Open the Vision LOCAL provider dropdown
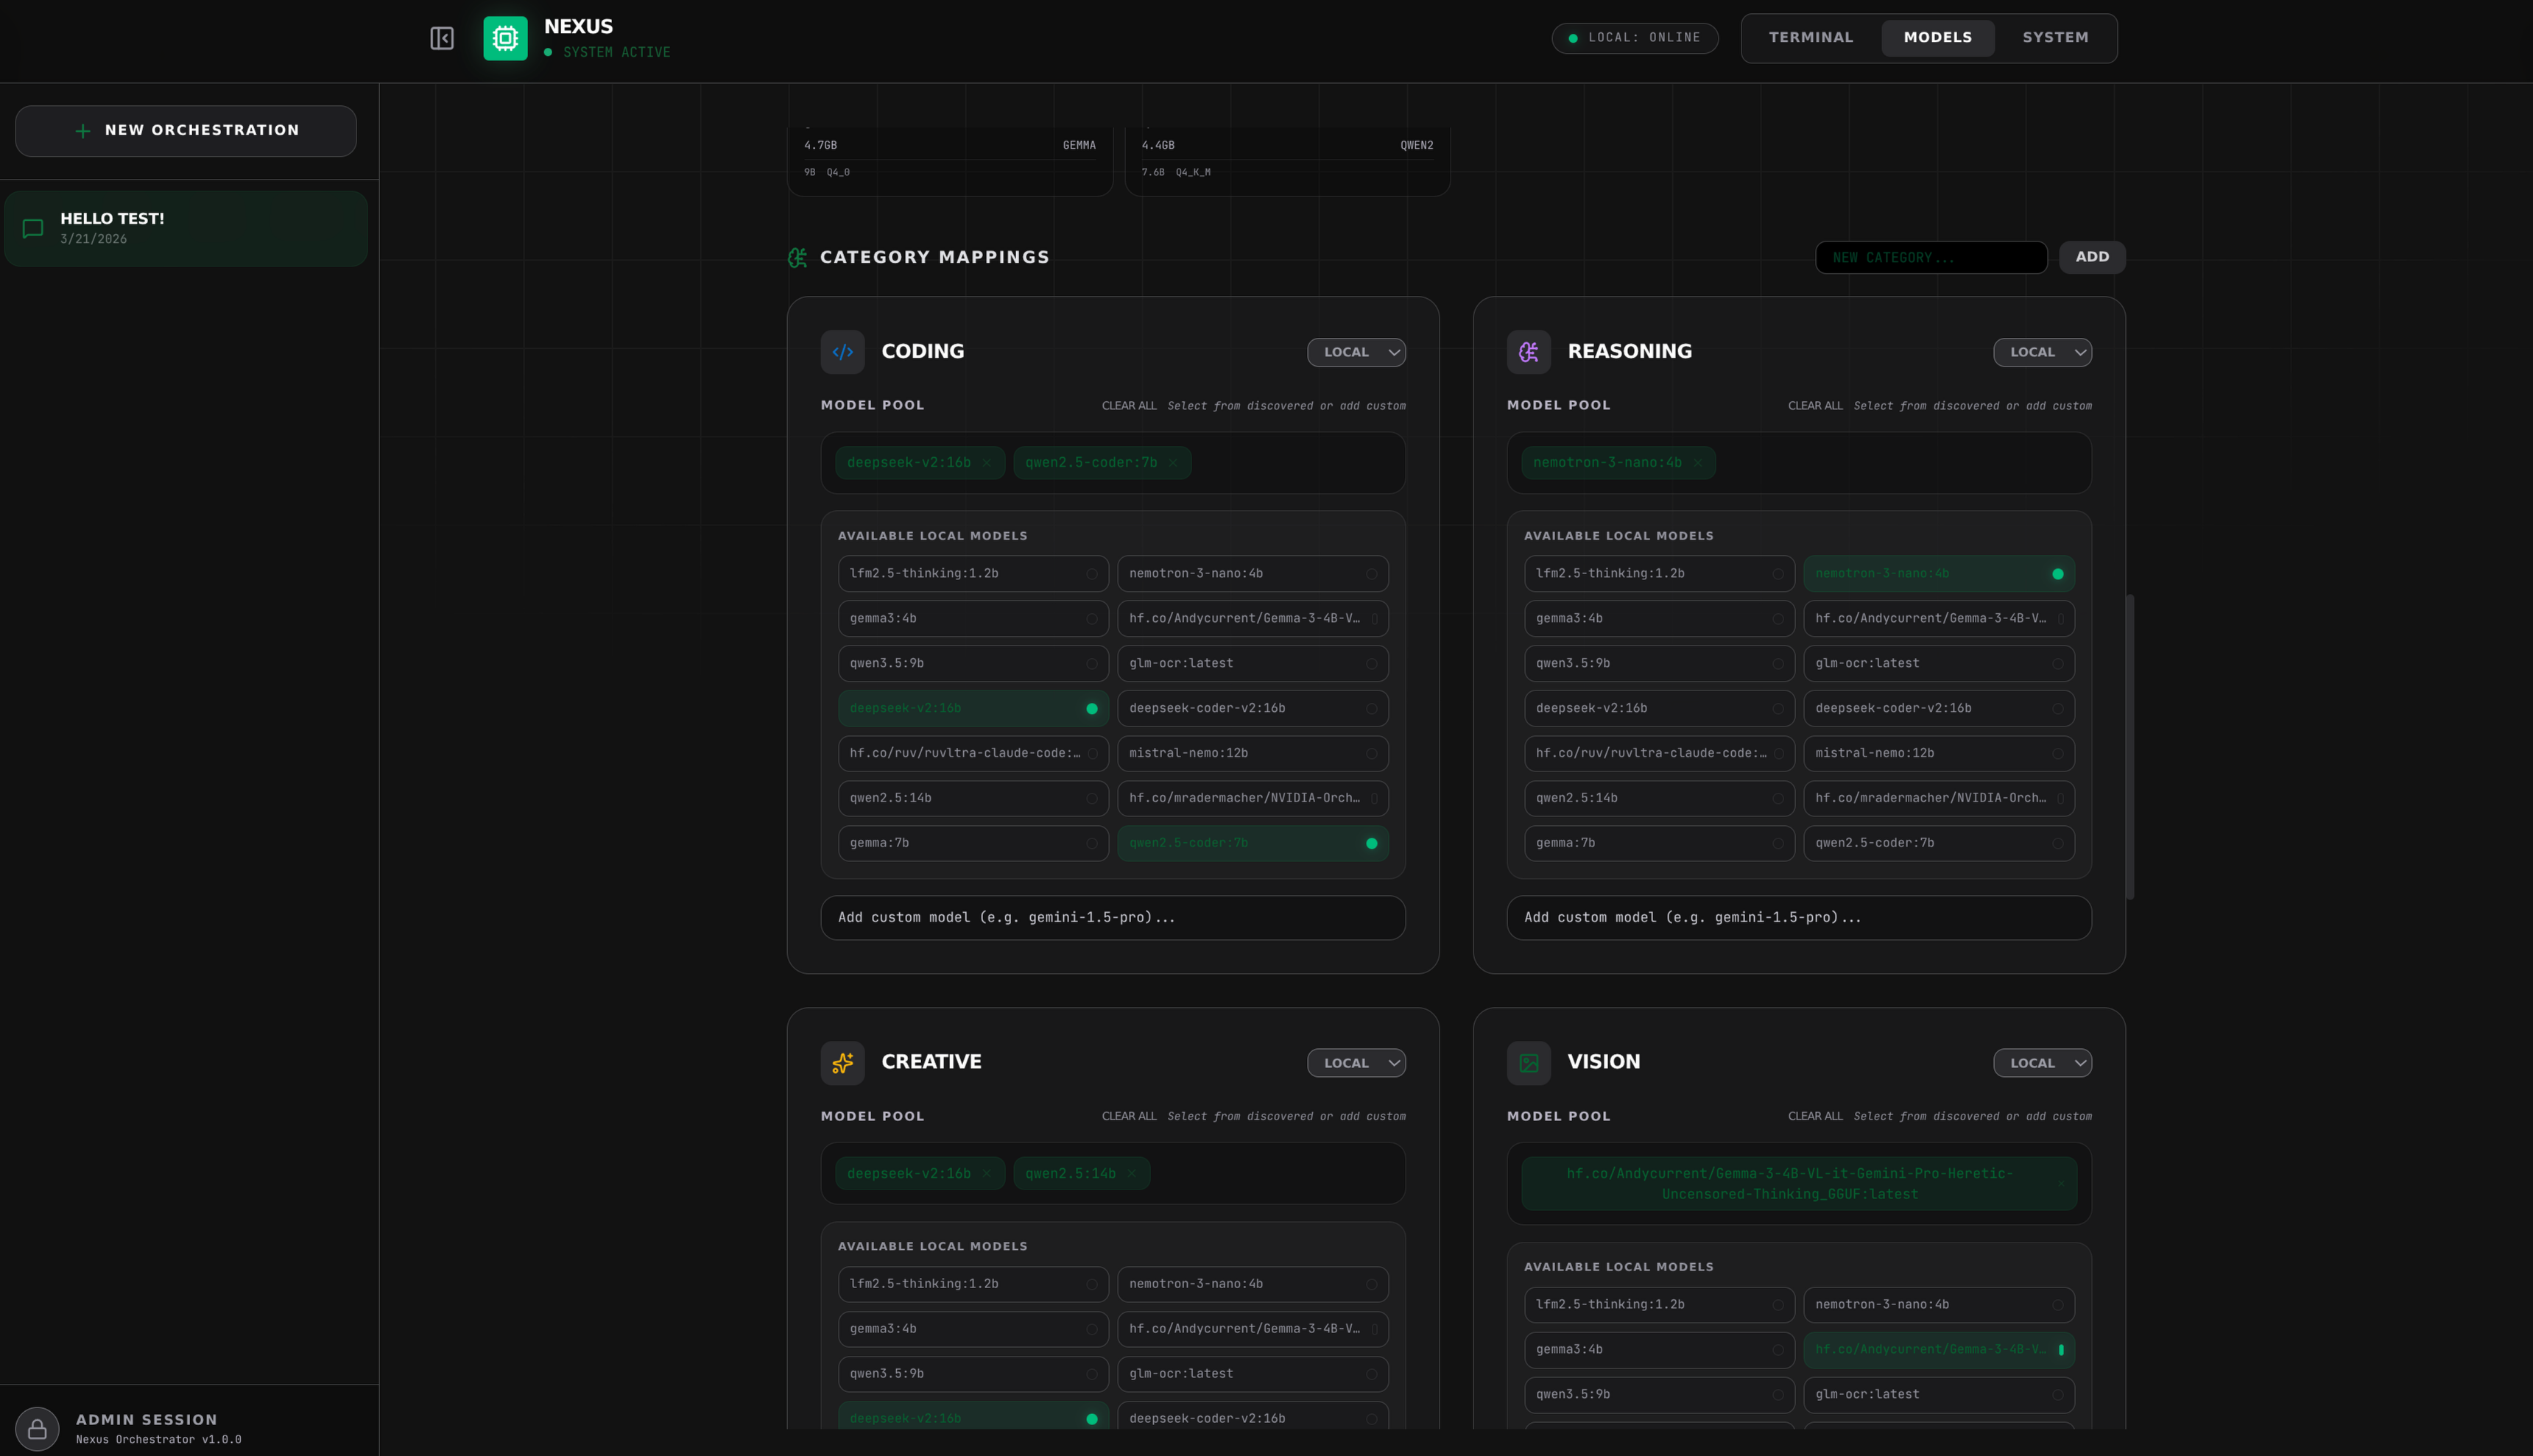Image resolution: width=2533 pixels, height=1456 pixels. (x=2042, y=1063)
